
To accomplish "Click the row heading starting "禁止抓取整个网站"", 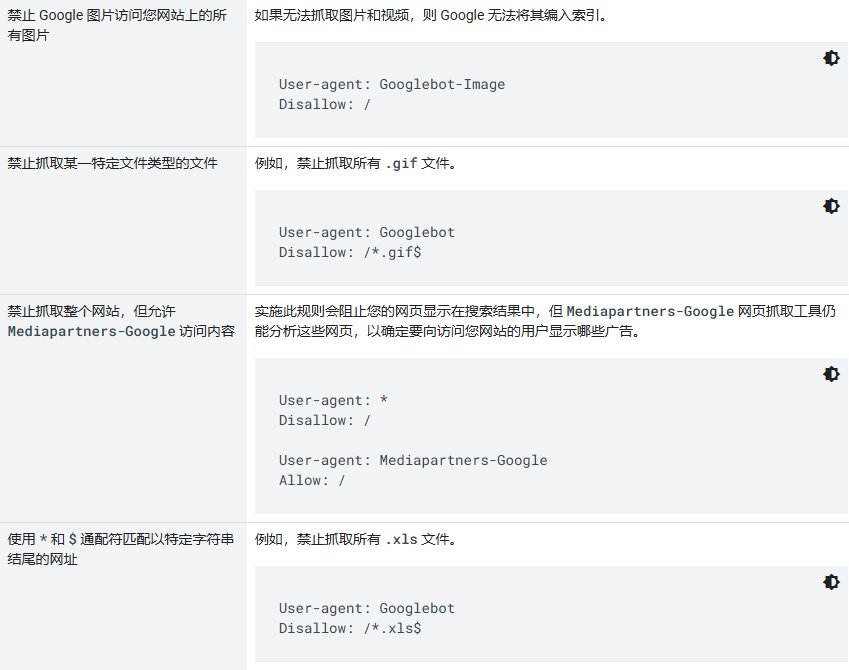I will click(x=120, y=321).
